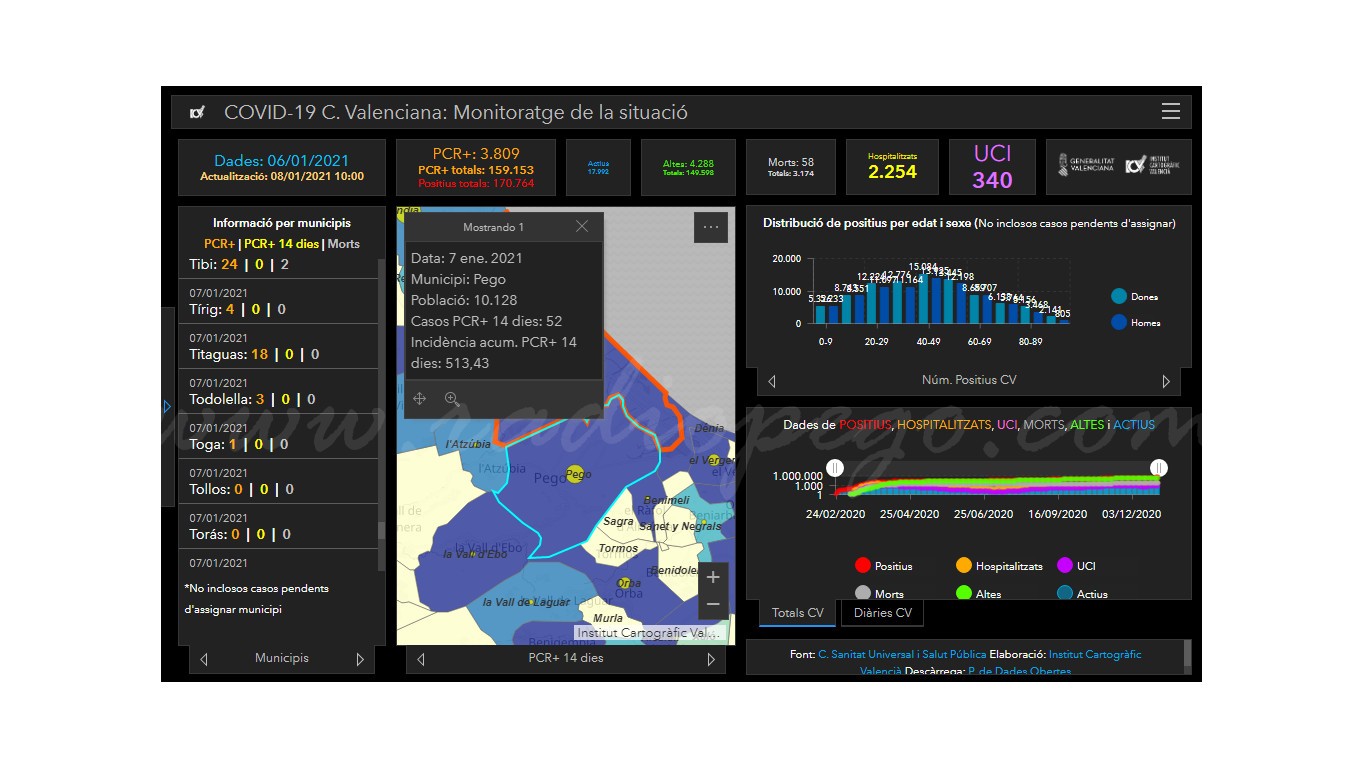Toggle Actius series in the legend

[x=1082, y=594]
